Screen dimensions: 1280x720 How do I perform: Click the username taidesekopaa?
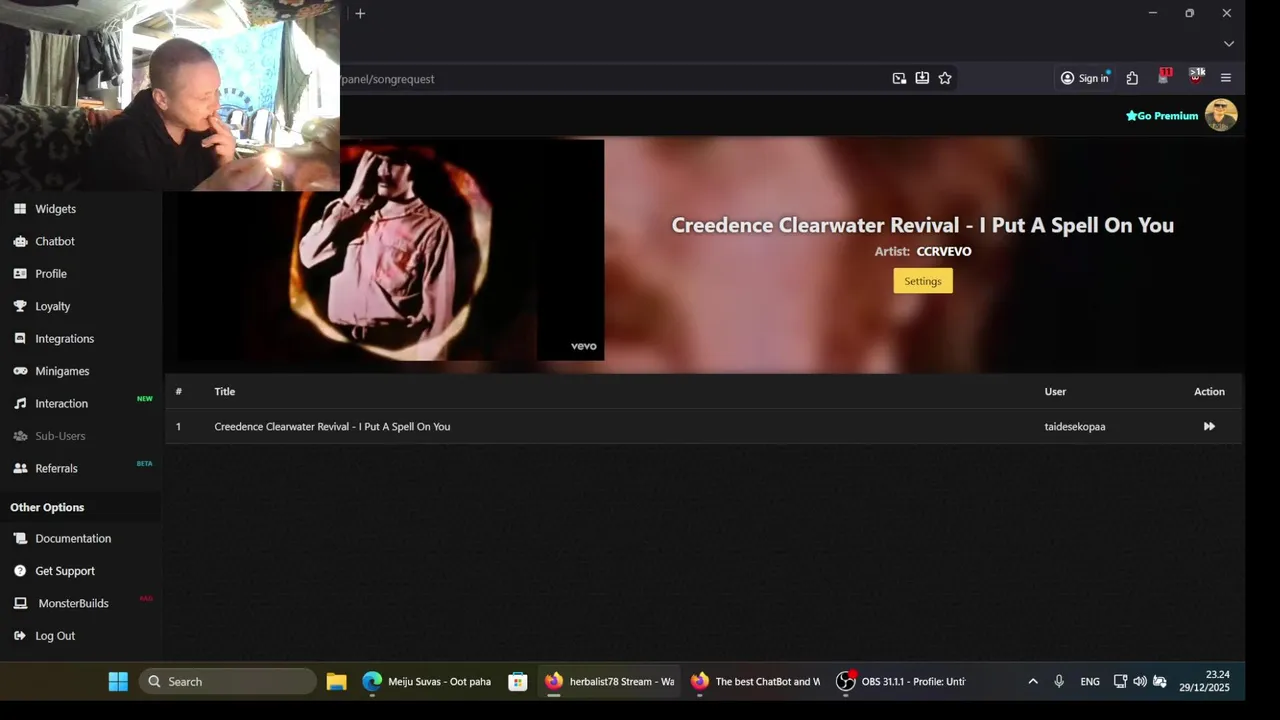[x=1075, y=427]
